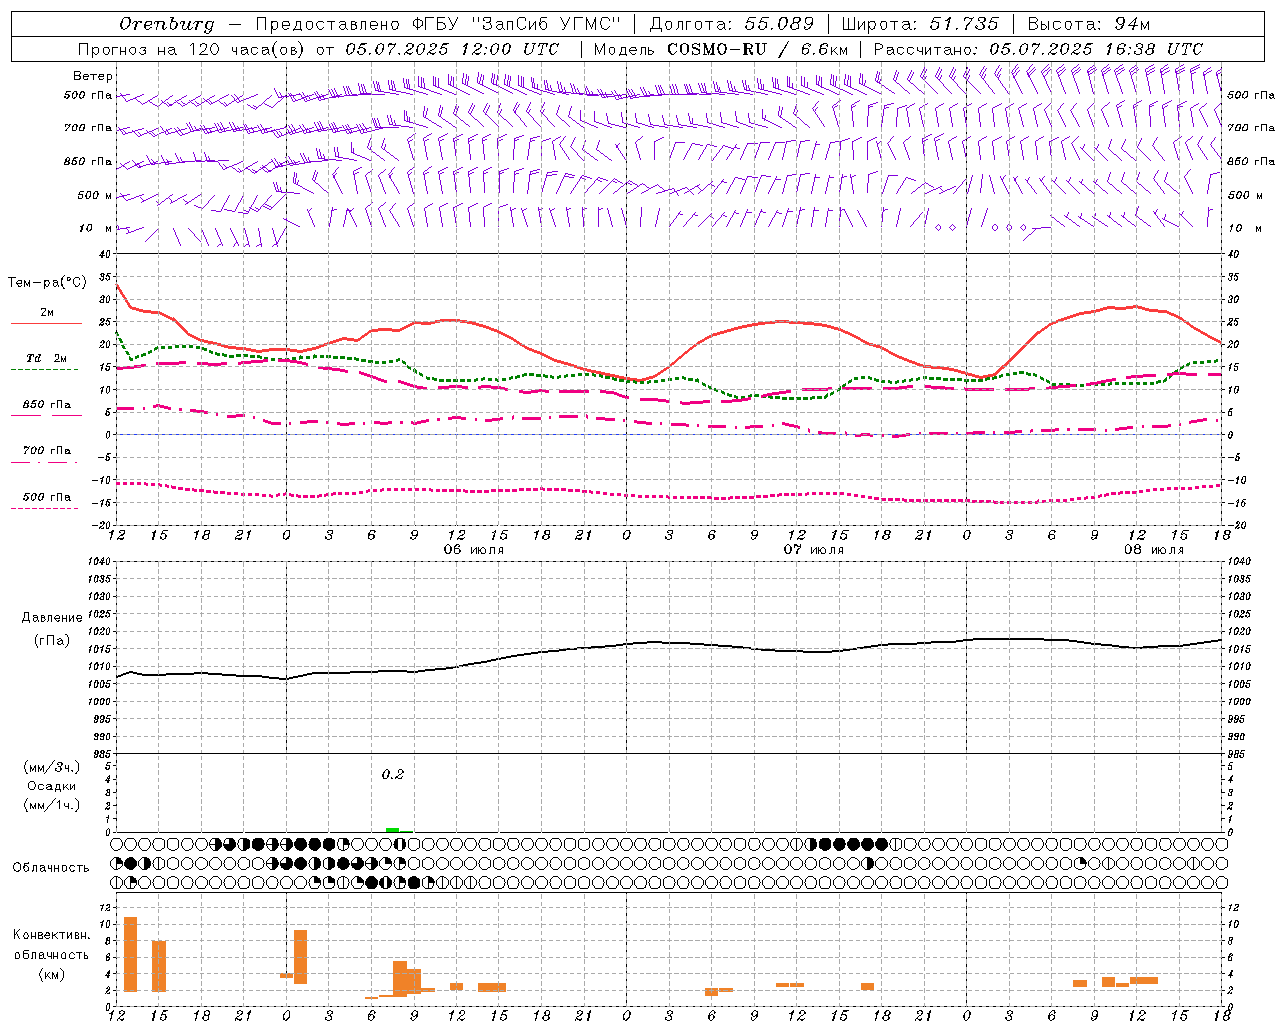
Task: Click the longitude value 'Долгота: 55.089'
Action: coord(732,24)
